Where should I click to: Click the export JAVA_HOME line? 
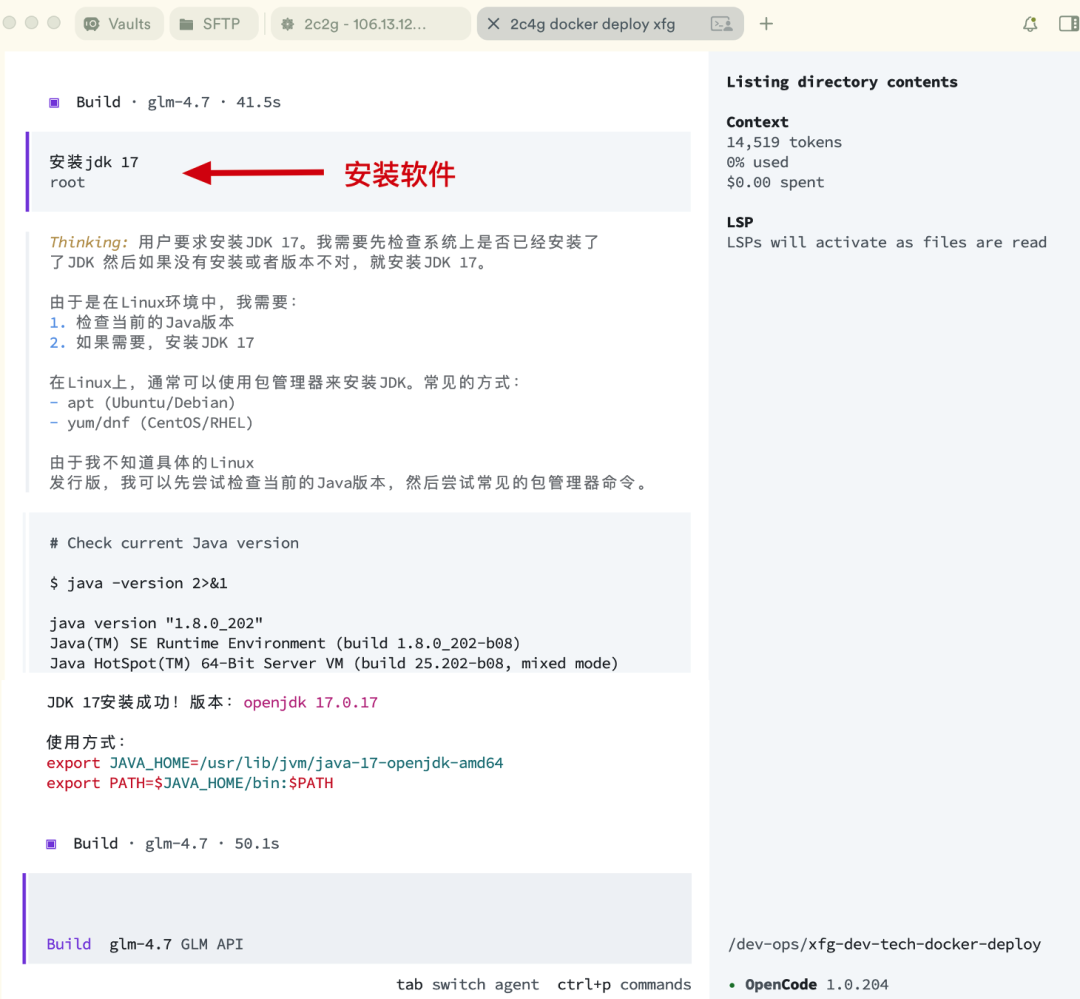click(x=275, y=763)
